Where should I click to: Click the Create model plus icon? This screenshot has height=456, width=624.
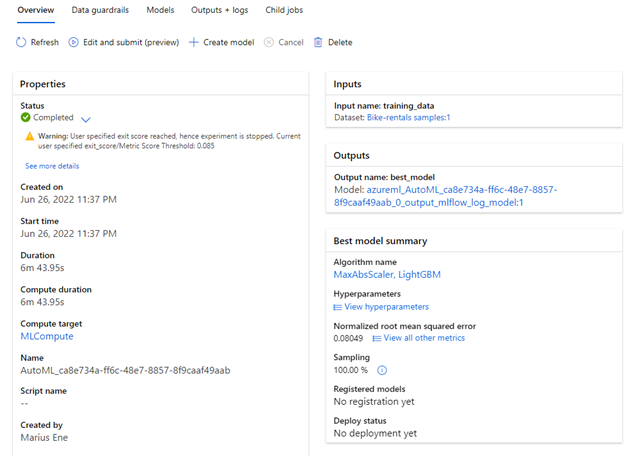[x=193, y=43]
